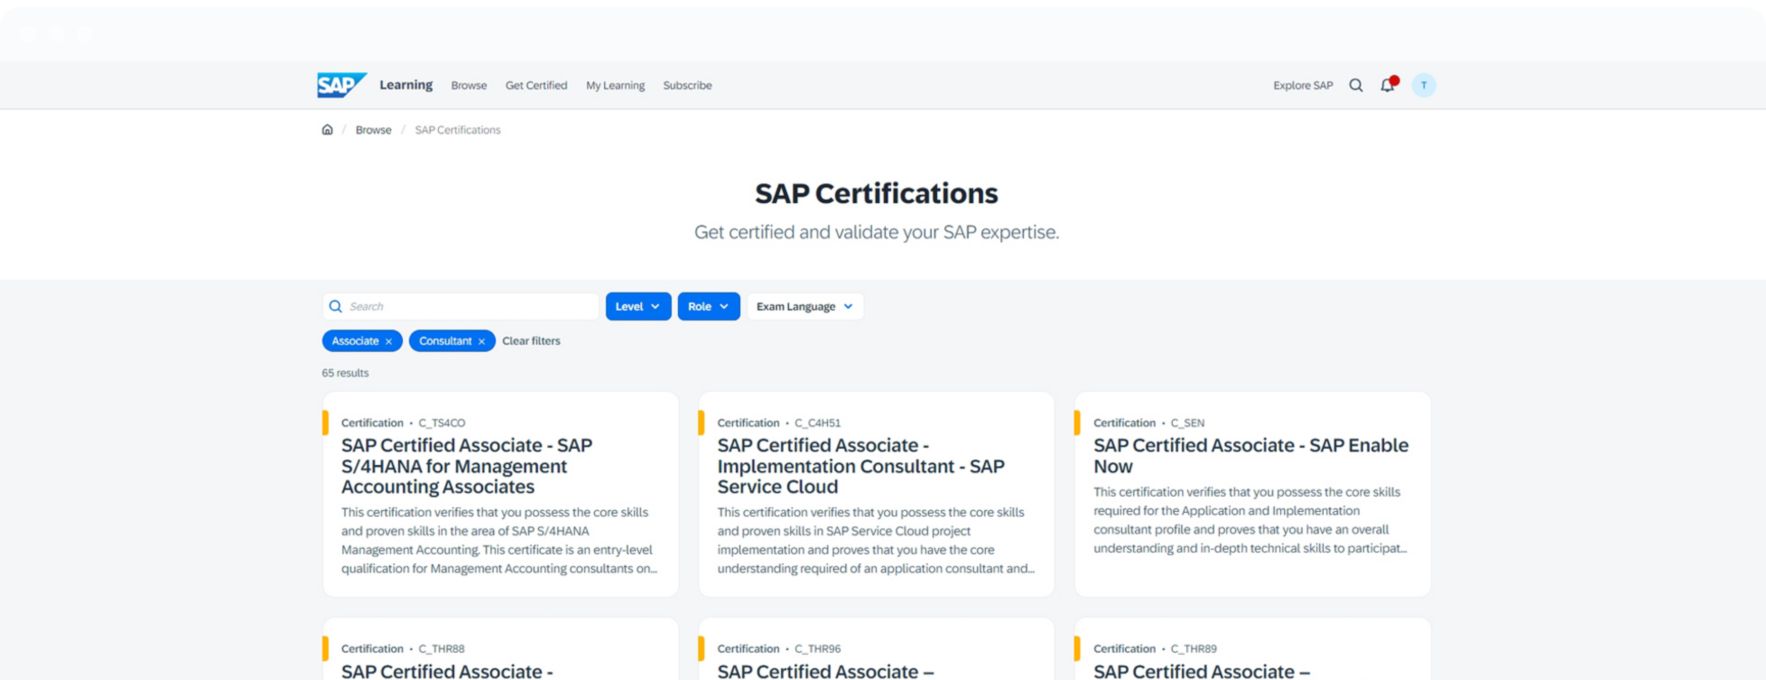The height and width of the screenshot is (680, 1766).
Task: Expand the Level filter dropdown
Action: [637, 307]
